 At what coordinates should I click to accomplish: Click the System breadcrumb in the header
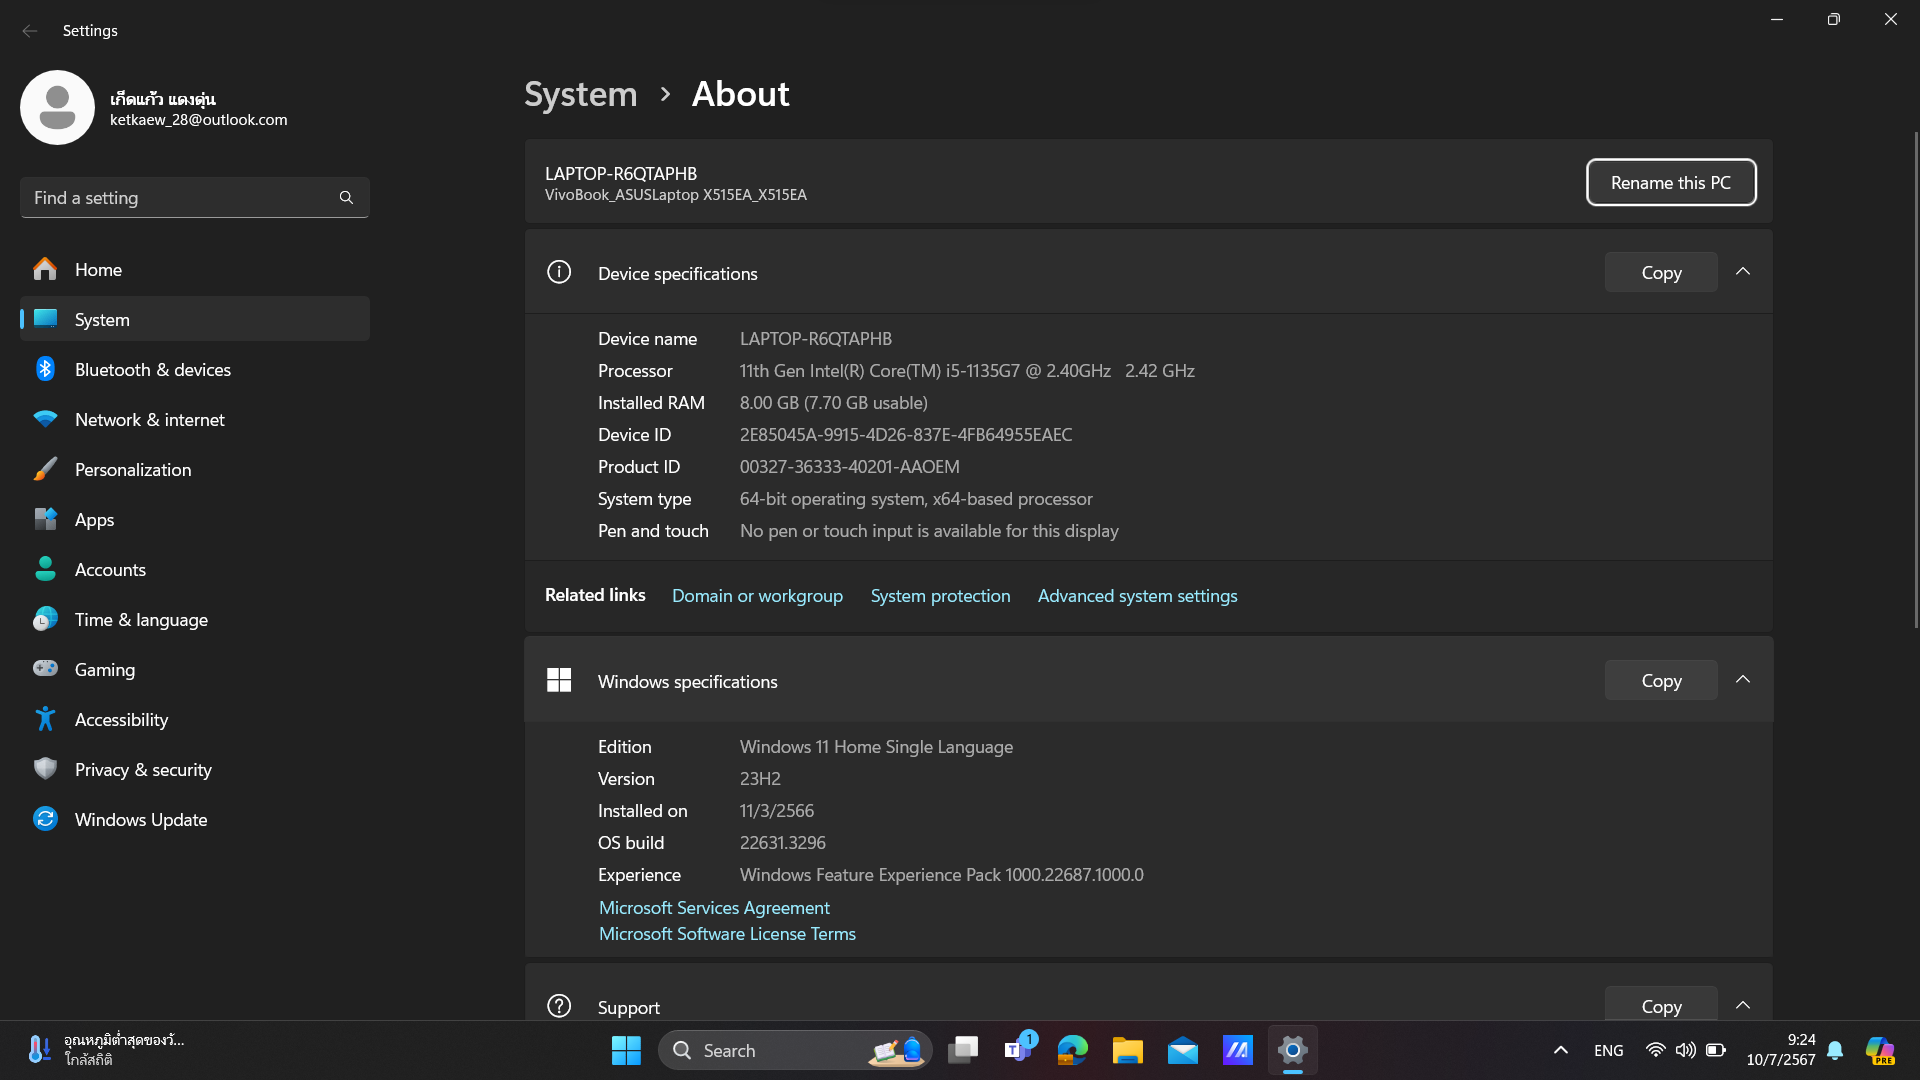(581, 94)
